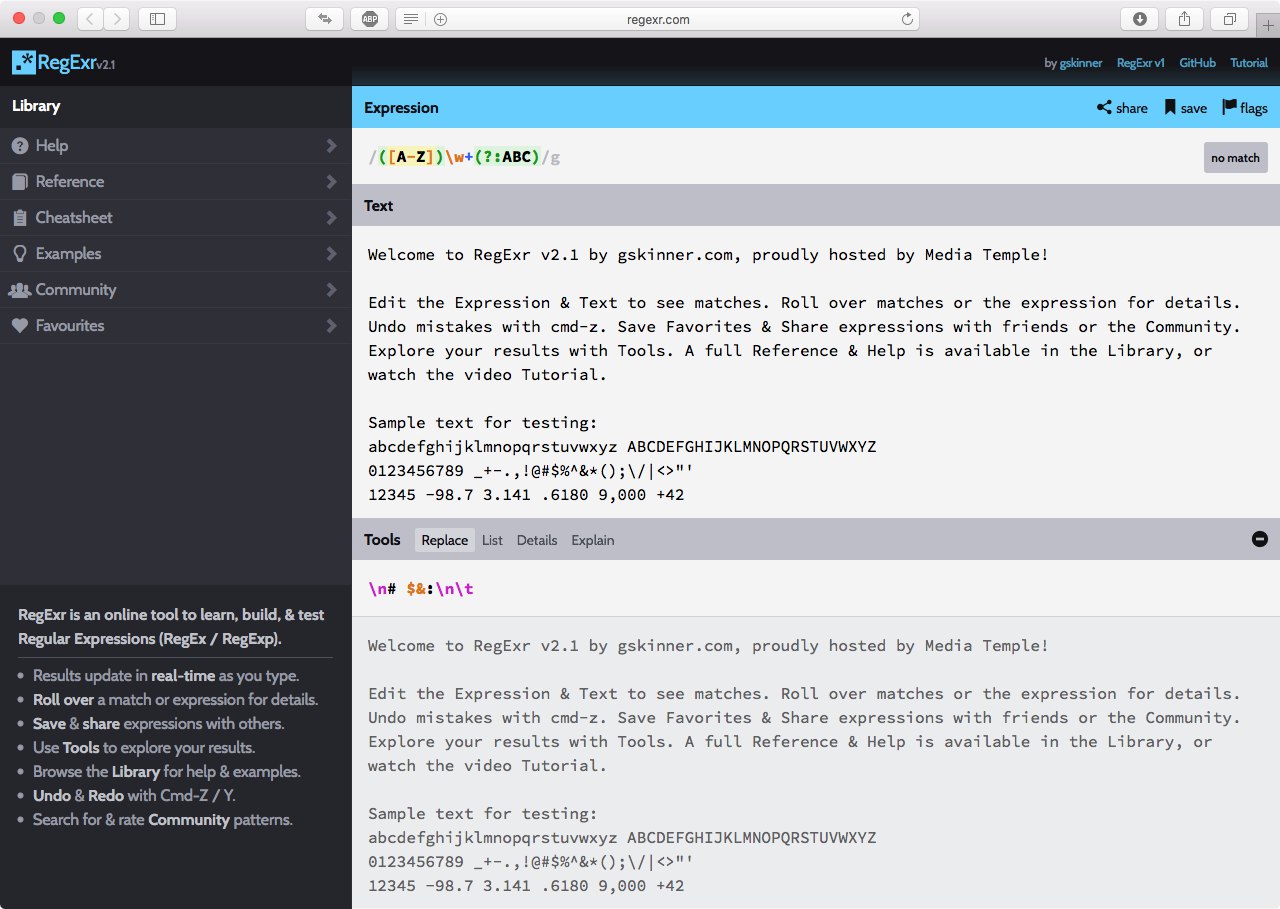The image size is (1280, 909).
Task: Click the AdBlock Plus toolbar icon
Action: point(369,18)
